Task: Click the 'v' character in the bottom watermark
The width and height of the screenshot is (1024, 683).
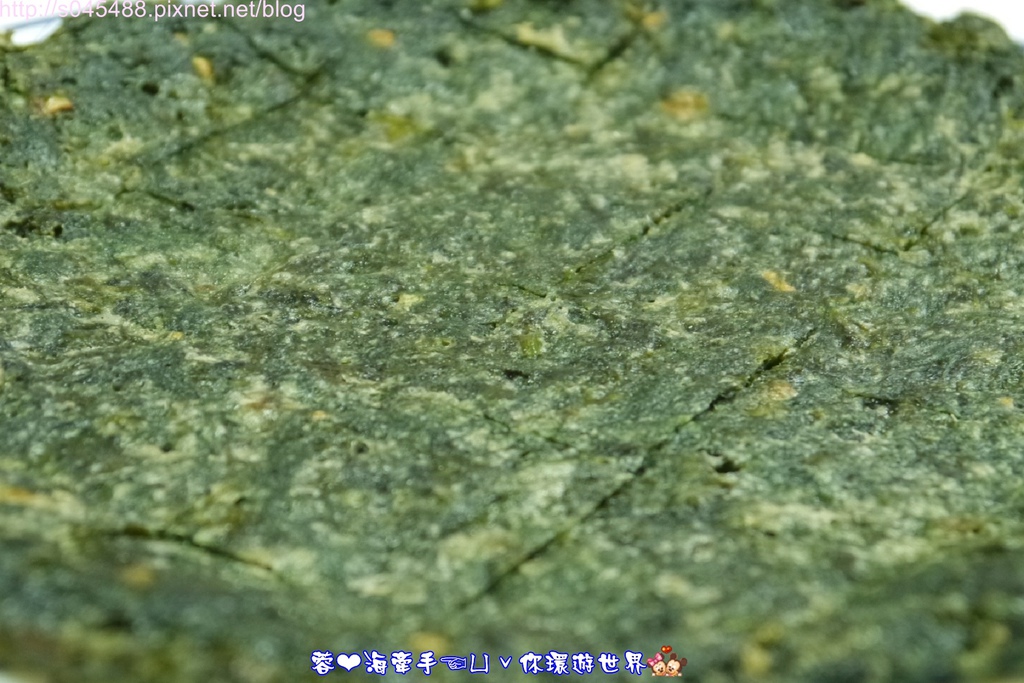Action: [x=505, y=664]
